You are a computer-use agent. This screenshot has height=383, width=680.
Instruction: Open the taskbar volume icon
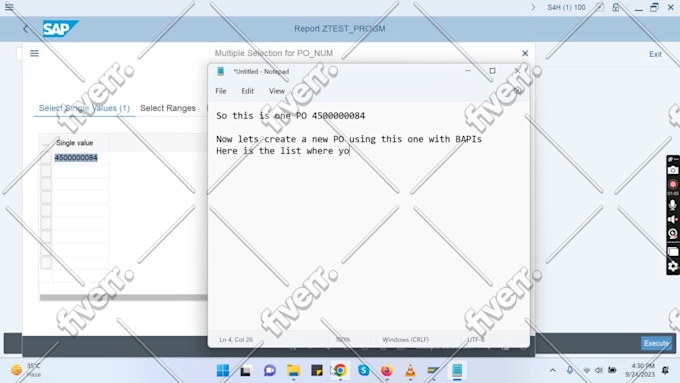pos(599,370)
